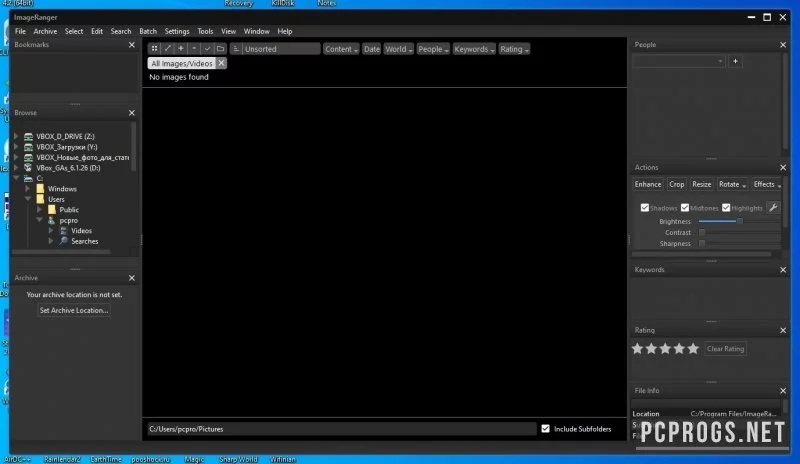
Task: Set rating to five stars
Action: coord(692,349)
